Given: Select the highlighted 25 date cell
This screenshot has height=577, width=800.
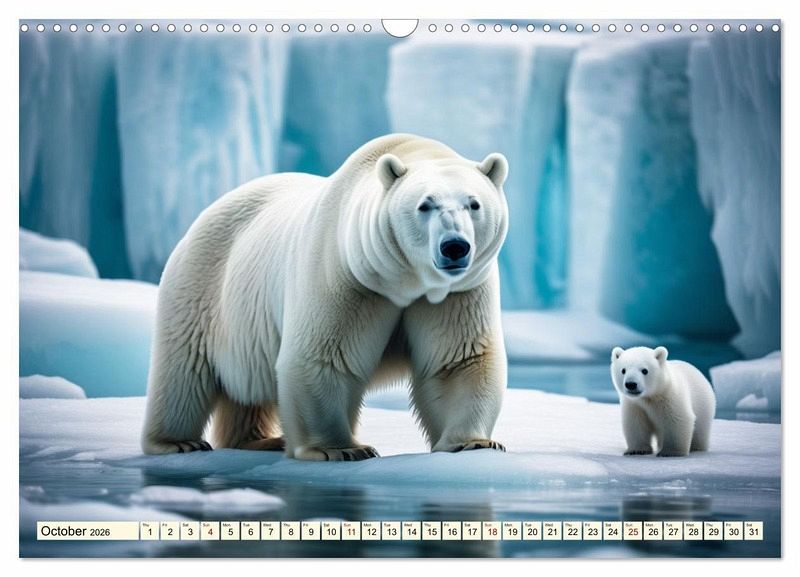Looking at the screenshot, I should pyautogui.click(x=632, y=531).
